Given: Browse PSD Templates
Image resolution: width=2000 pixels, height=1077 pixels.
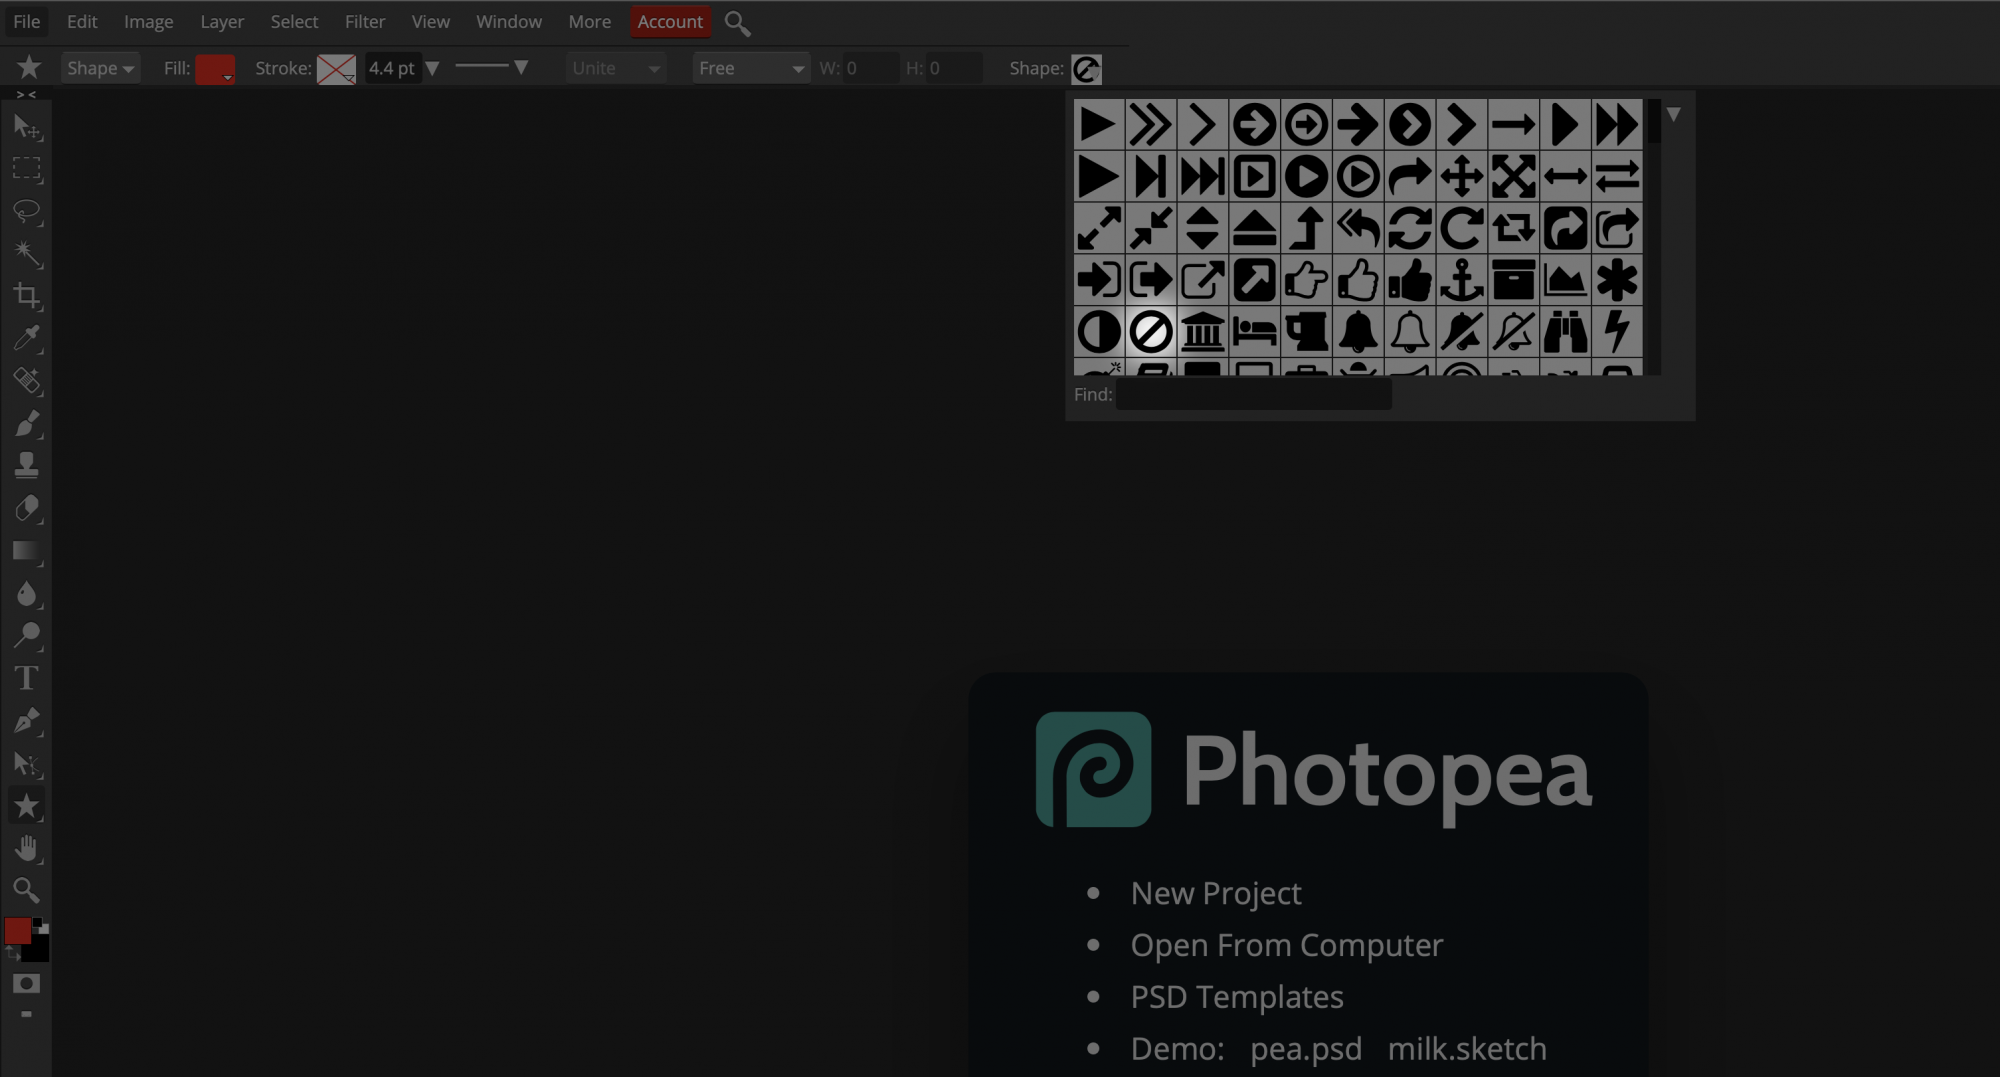Looking at the screenshot, I should click(x=1237, y=997).
